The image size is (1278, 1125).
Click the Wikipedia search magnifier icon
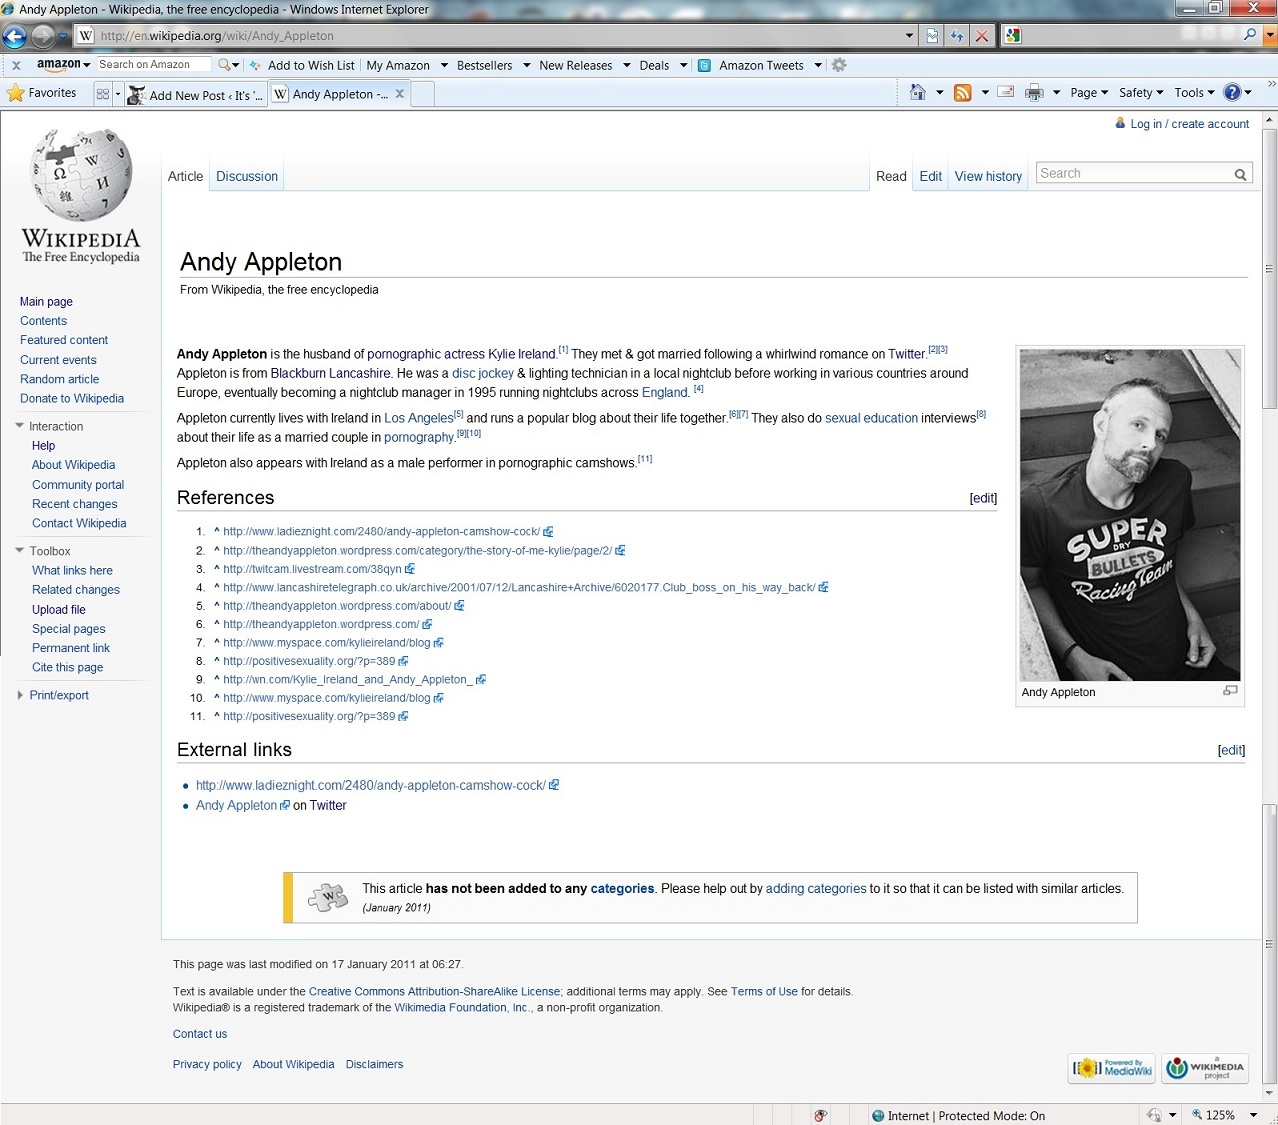[1240, 174]
